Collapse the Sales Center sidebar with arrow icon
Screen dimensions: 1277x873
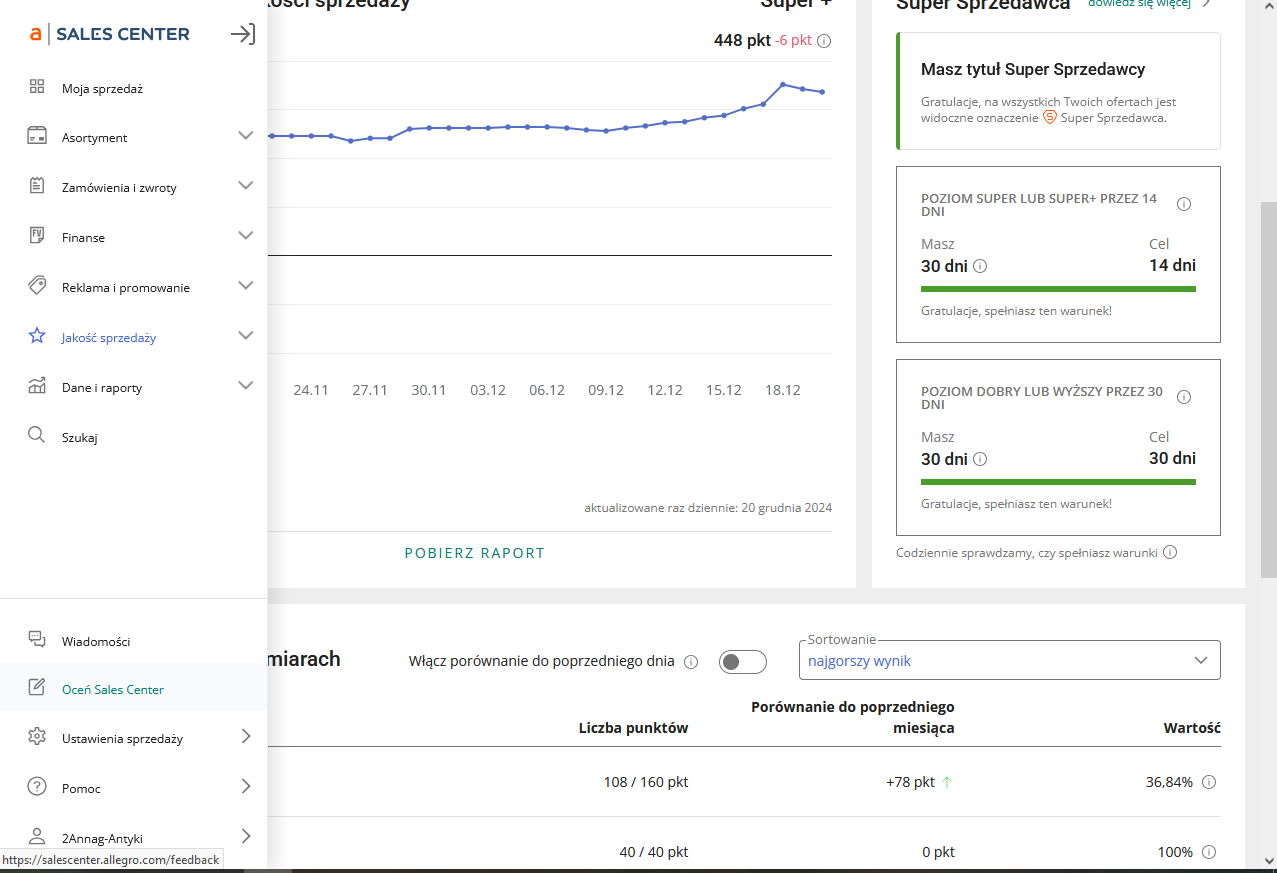tap(242, 34)
